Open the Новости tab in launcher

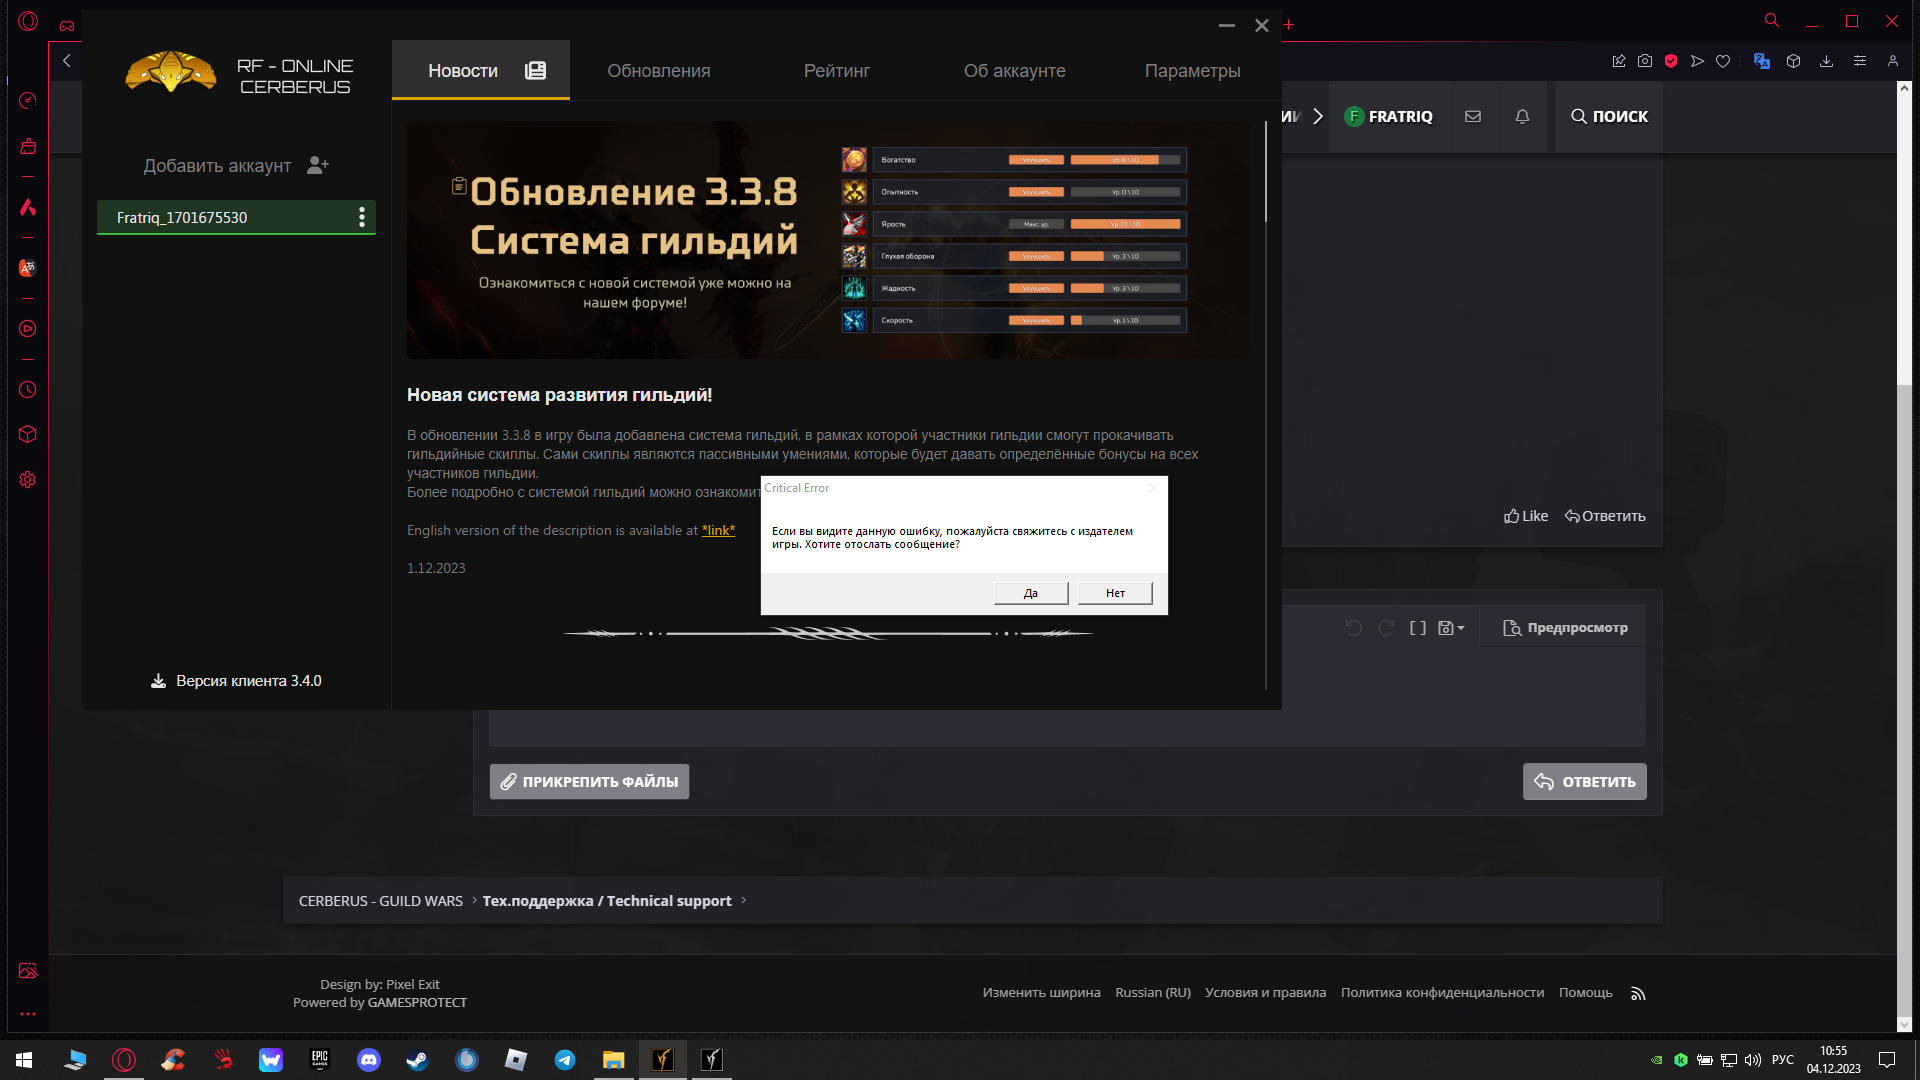(481, 70)
